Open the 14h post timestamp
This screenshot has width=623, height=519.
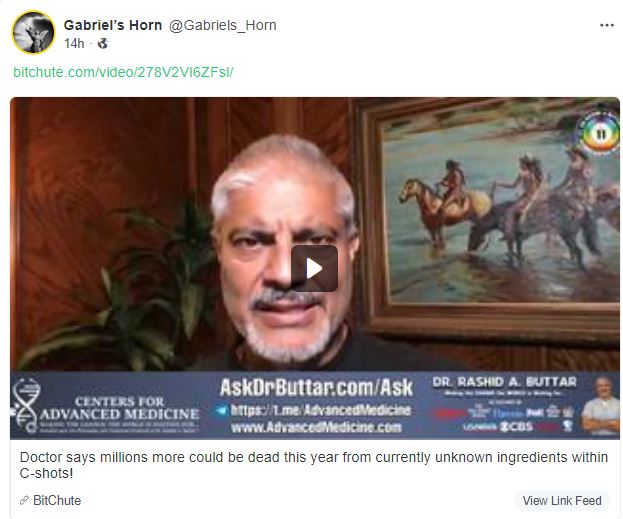pyautogui.click(x=74, y=43)
